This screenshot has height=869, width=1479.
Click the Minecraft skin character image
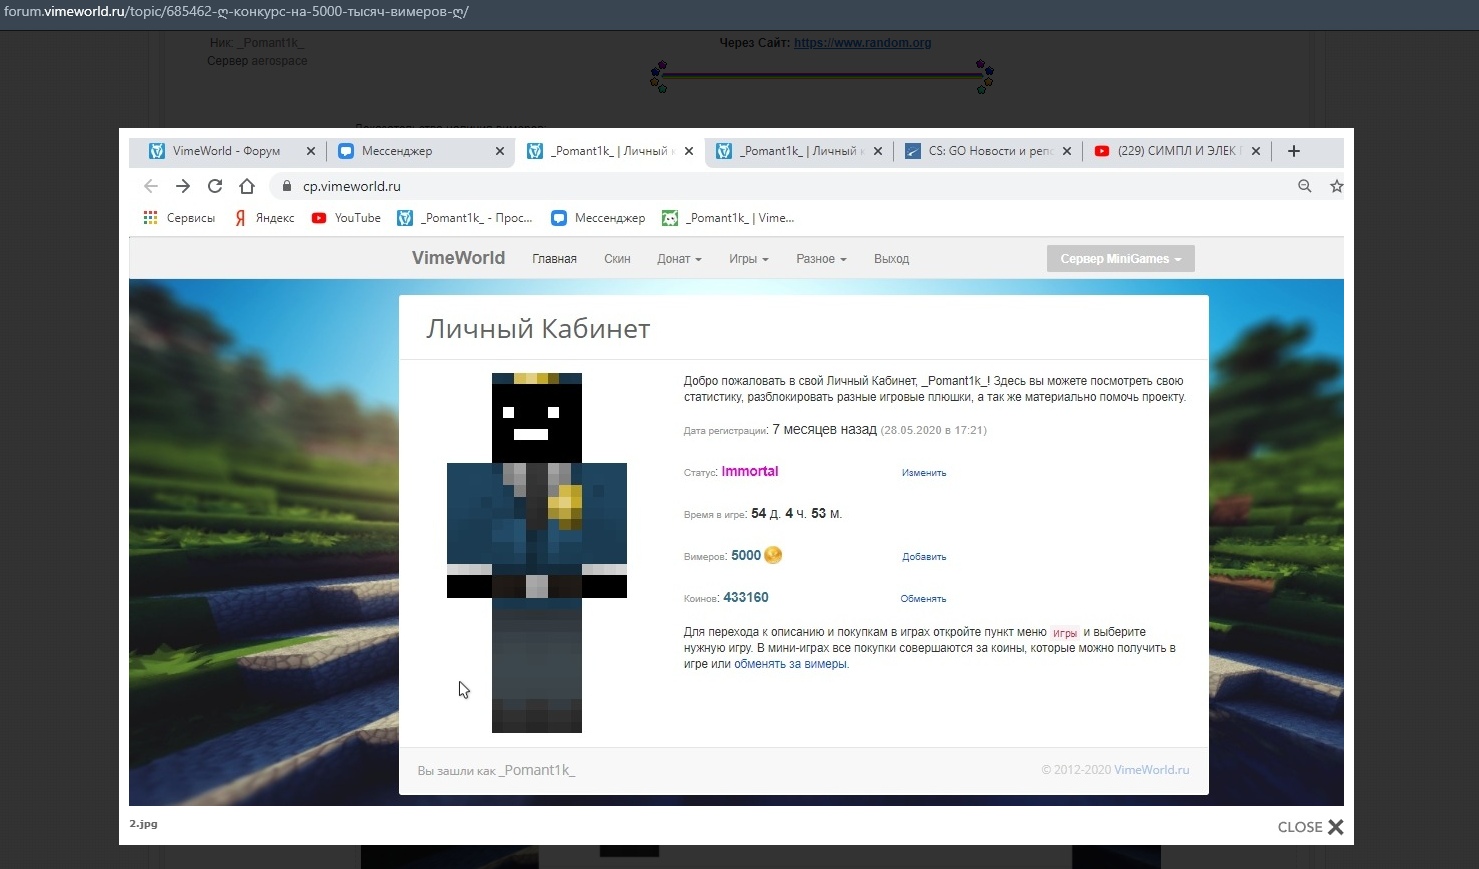pyautogui.click(x=537, y=553)
